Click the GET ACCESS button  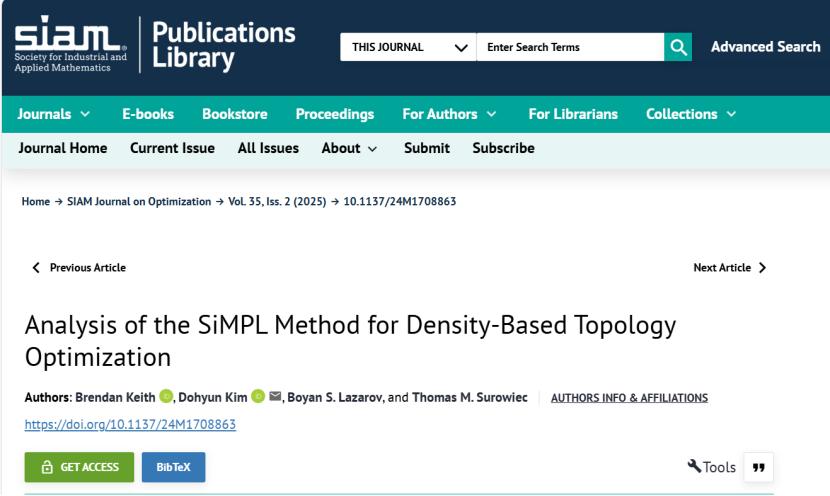79,467
